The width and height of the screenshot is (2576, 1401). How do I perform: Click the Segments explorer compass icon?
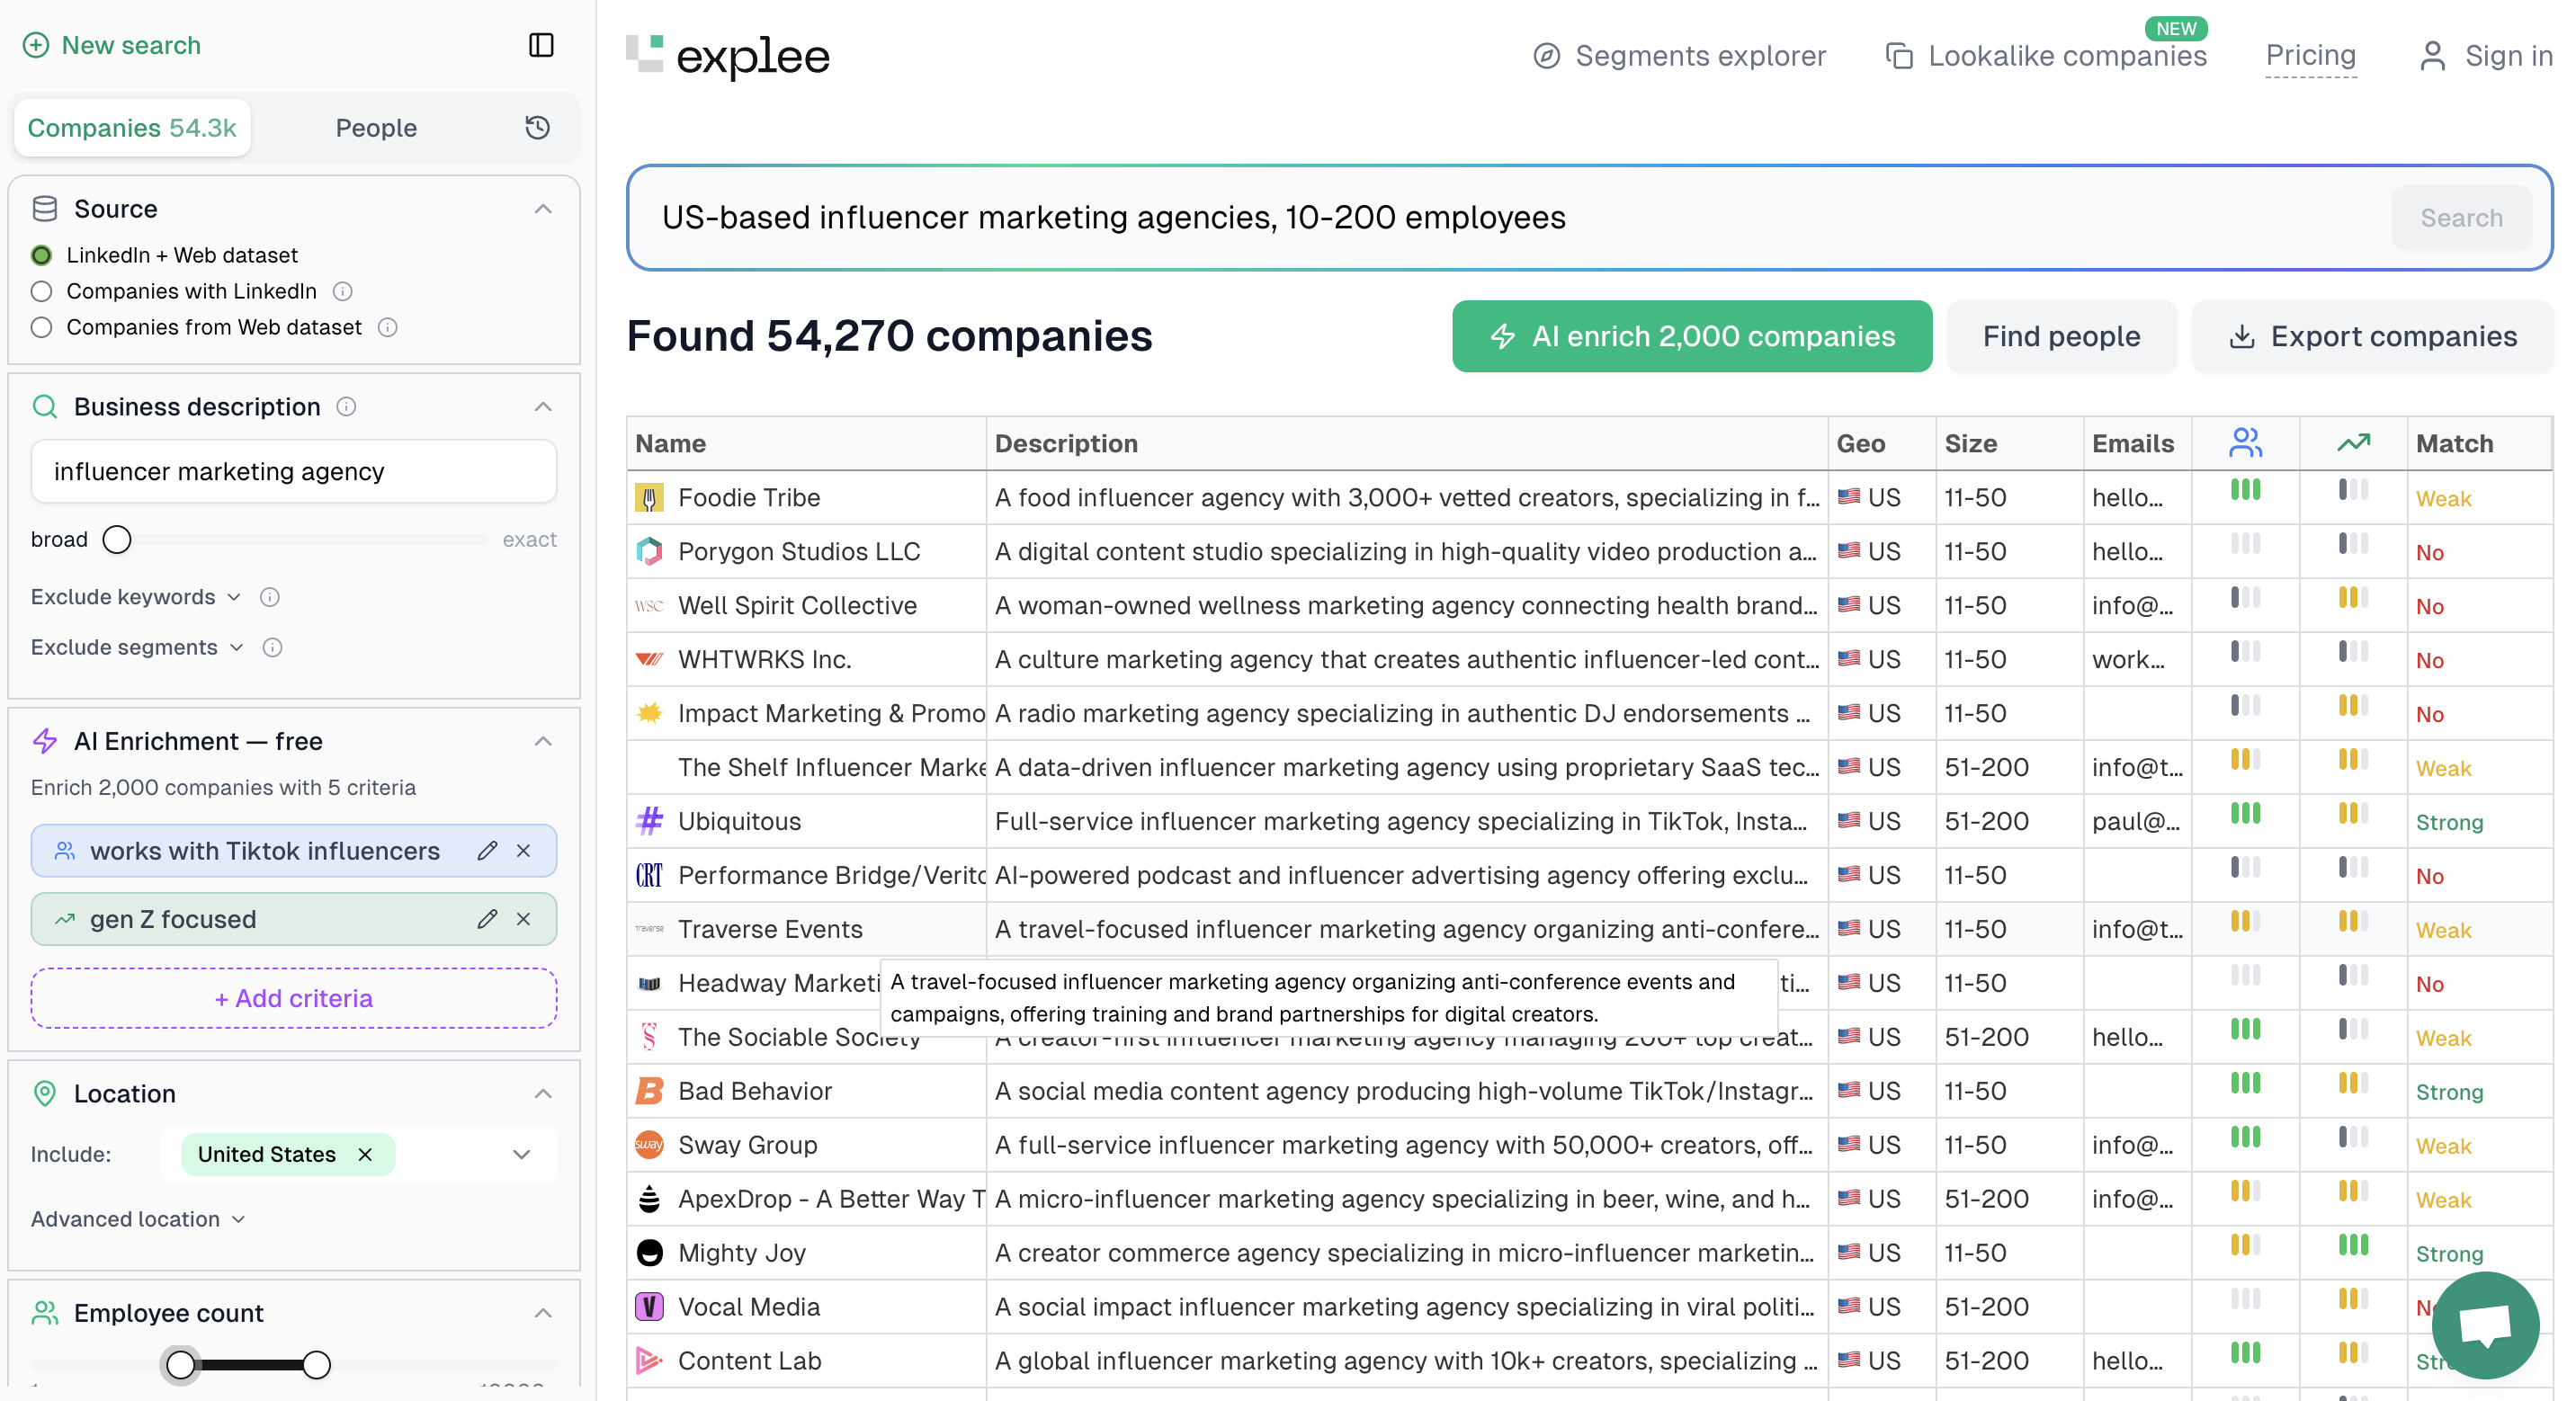coord(1546,57)
